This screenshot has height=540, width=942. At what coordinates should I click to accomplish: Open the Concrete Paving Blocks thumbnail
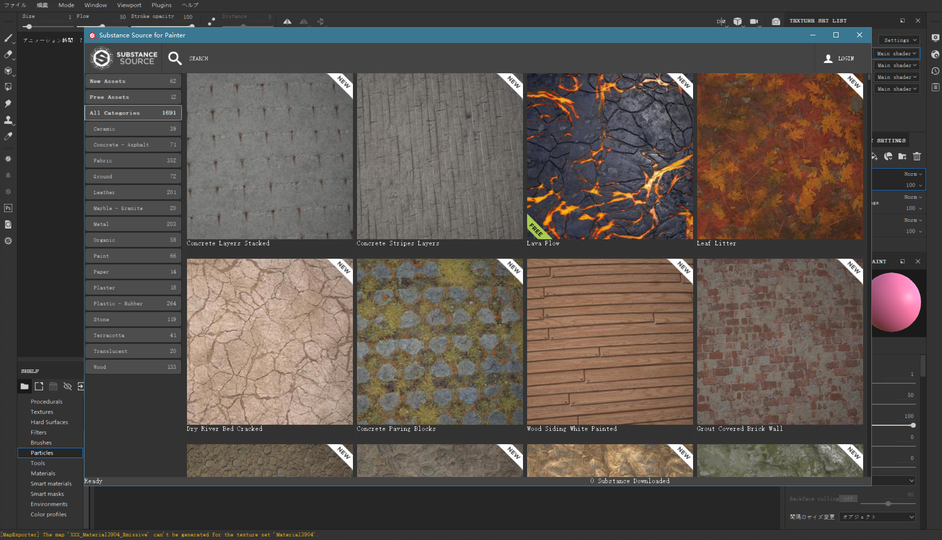(440, 342)
